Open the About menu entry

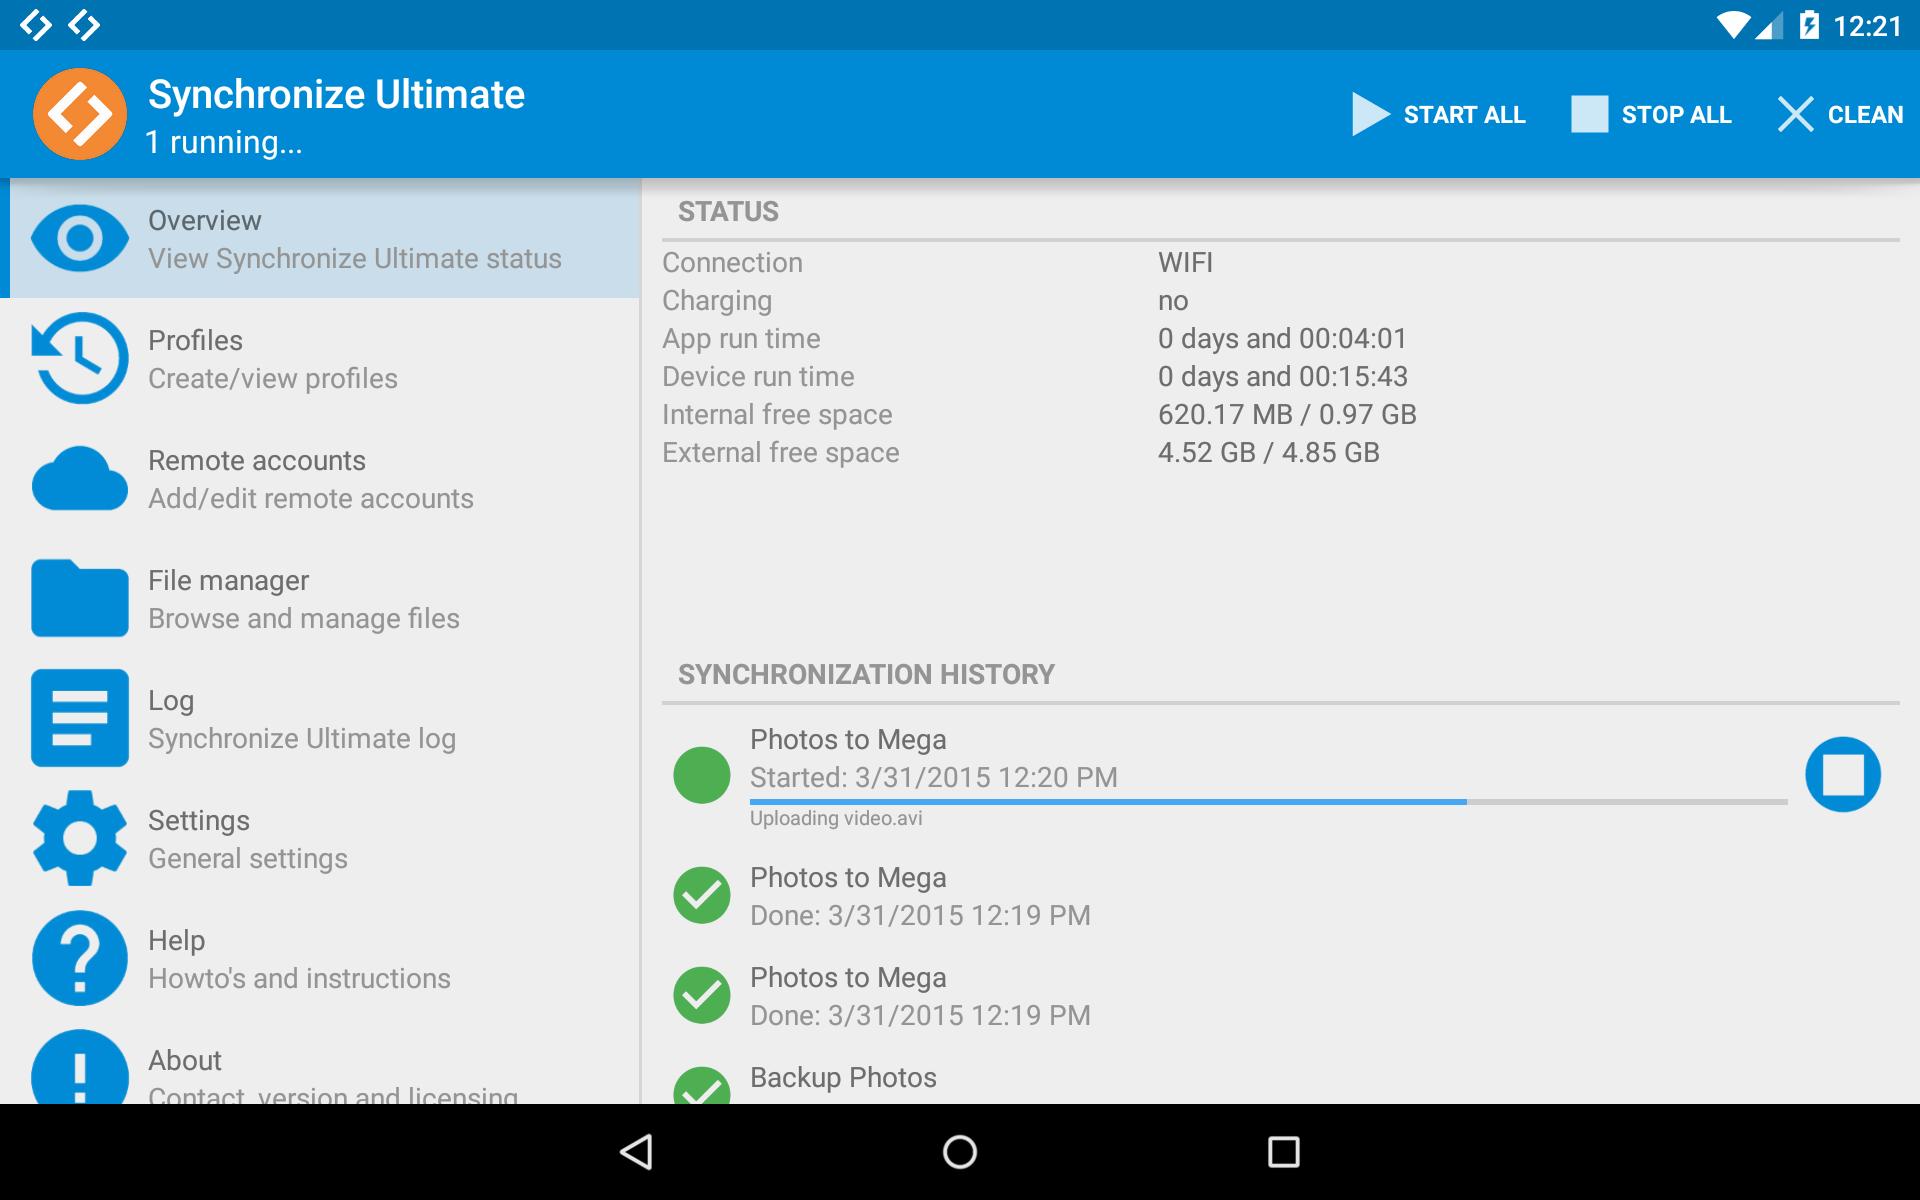[320, 1061]
